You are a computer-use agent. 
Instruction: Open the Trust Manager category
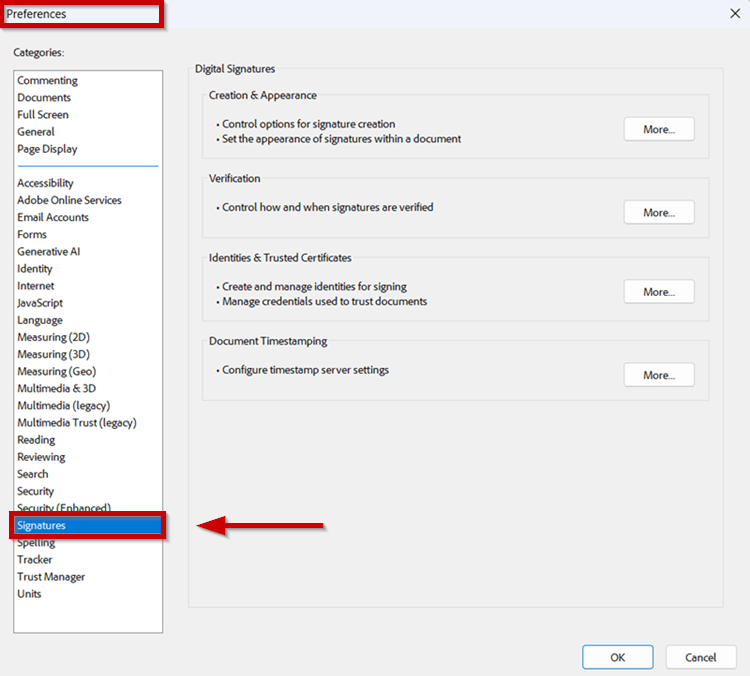click(x=51, y=577)
